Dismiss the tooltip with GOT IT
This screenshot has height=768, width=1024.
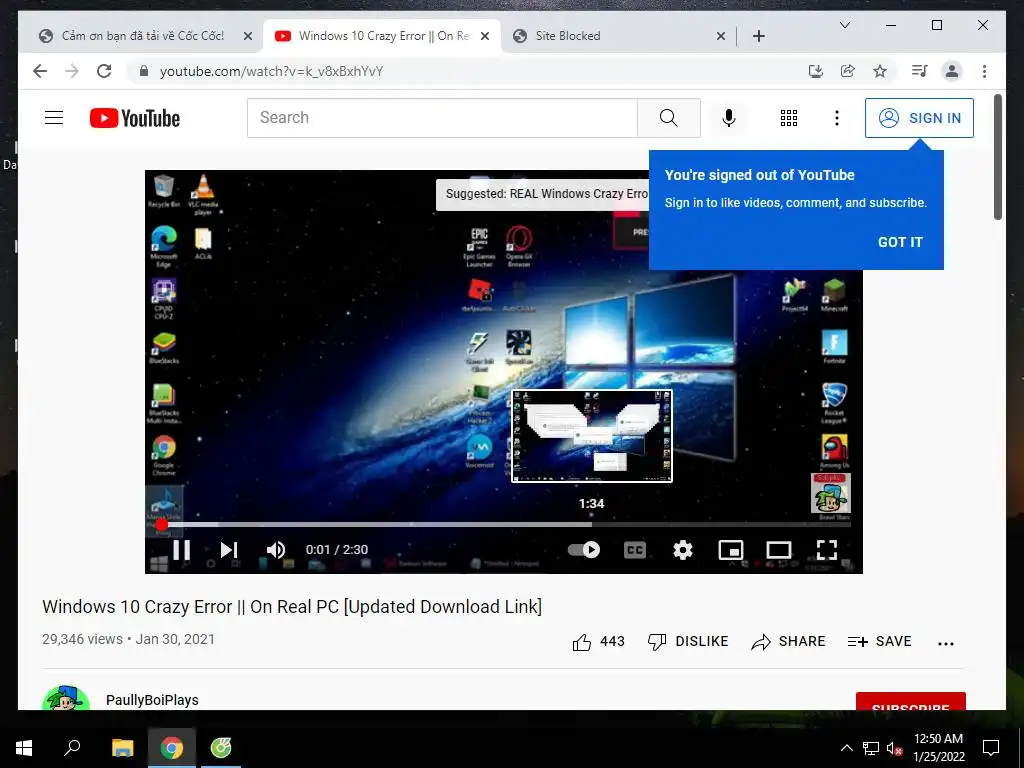900,242
